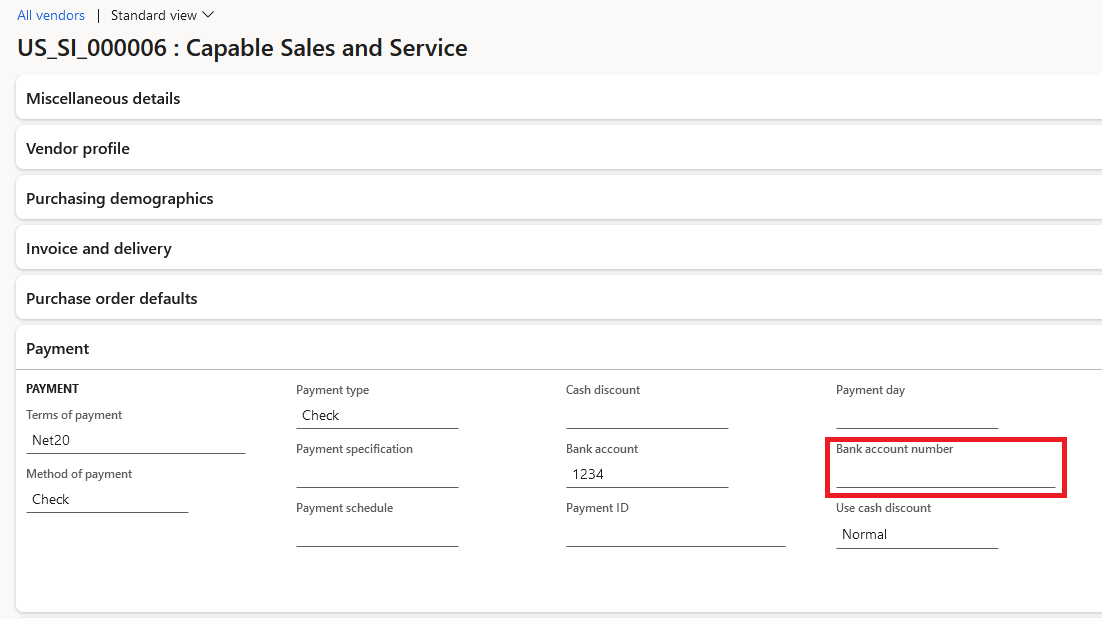Click the Bank account number field
Viewport: 1102px width, 619px height.
click(945, 474)
